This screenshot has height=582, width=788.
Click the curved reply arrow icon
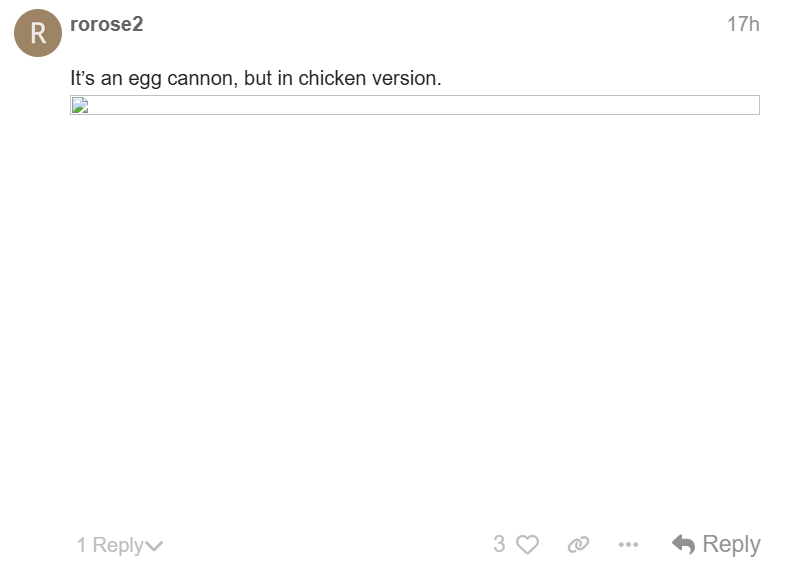(x=684, y=544)
